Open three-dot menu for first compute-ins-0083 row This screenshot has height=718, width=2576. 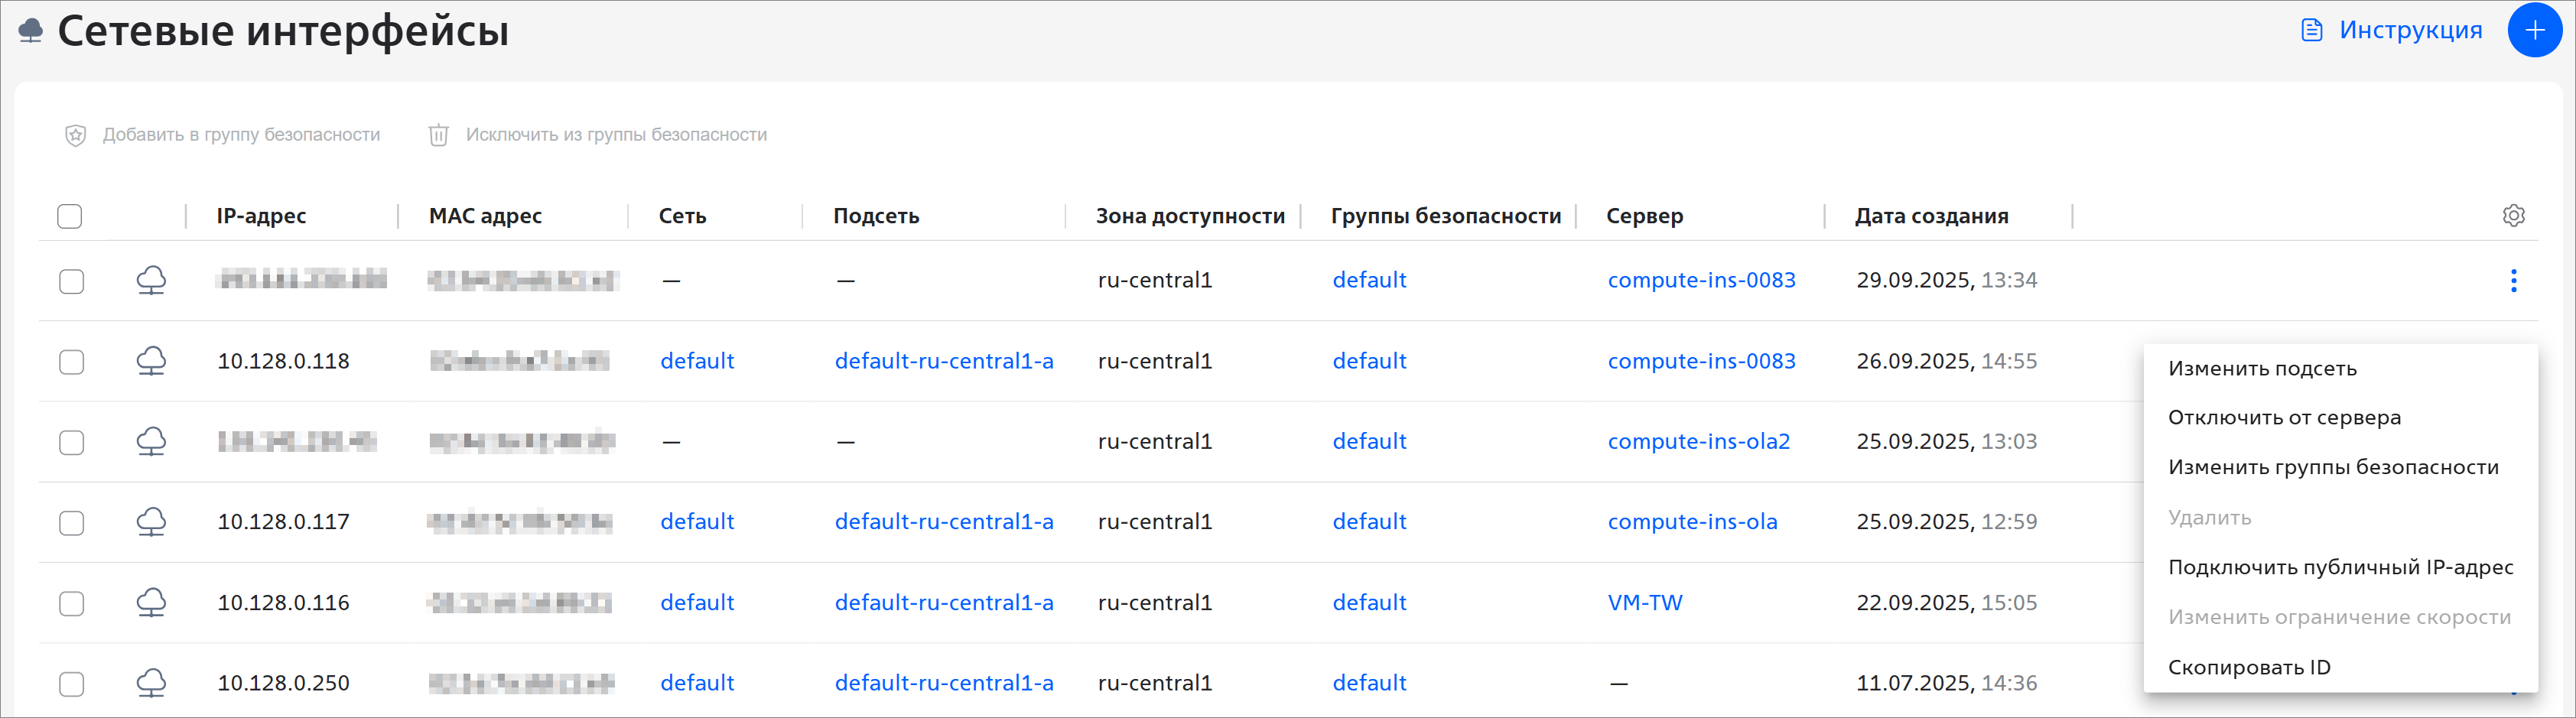(2513, 281)
